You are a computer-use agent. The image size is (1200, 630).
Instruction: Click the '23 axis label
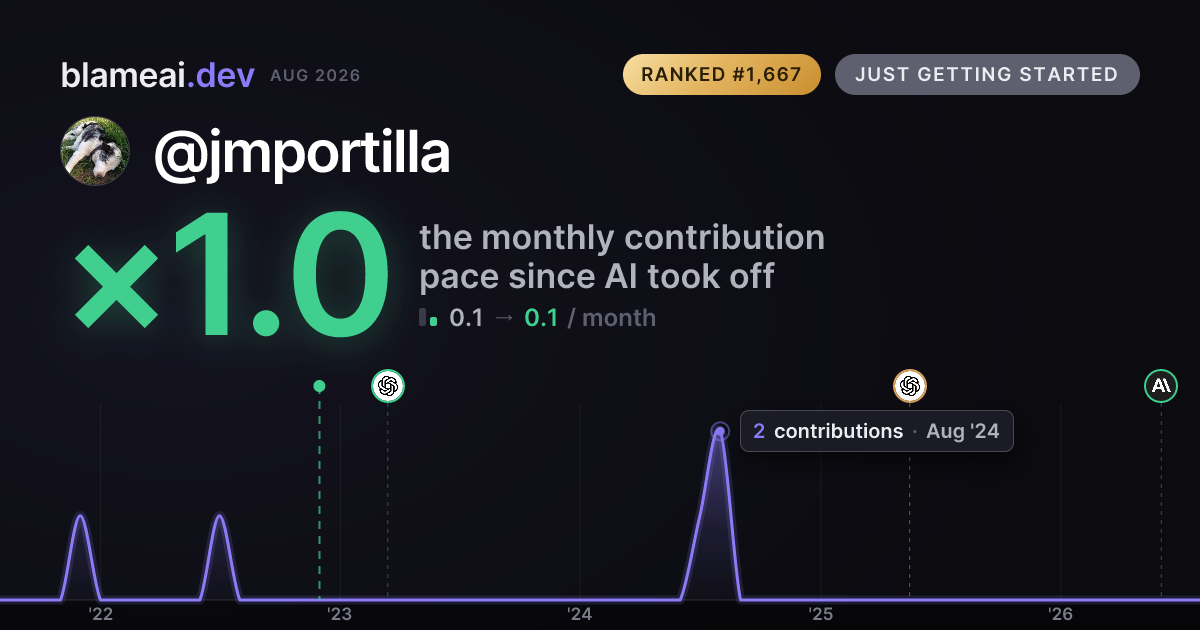point(340,613)
